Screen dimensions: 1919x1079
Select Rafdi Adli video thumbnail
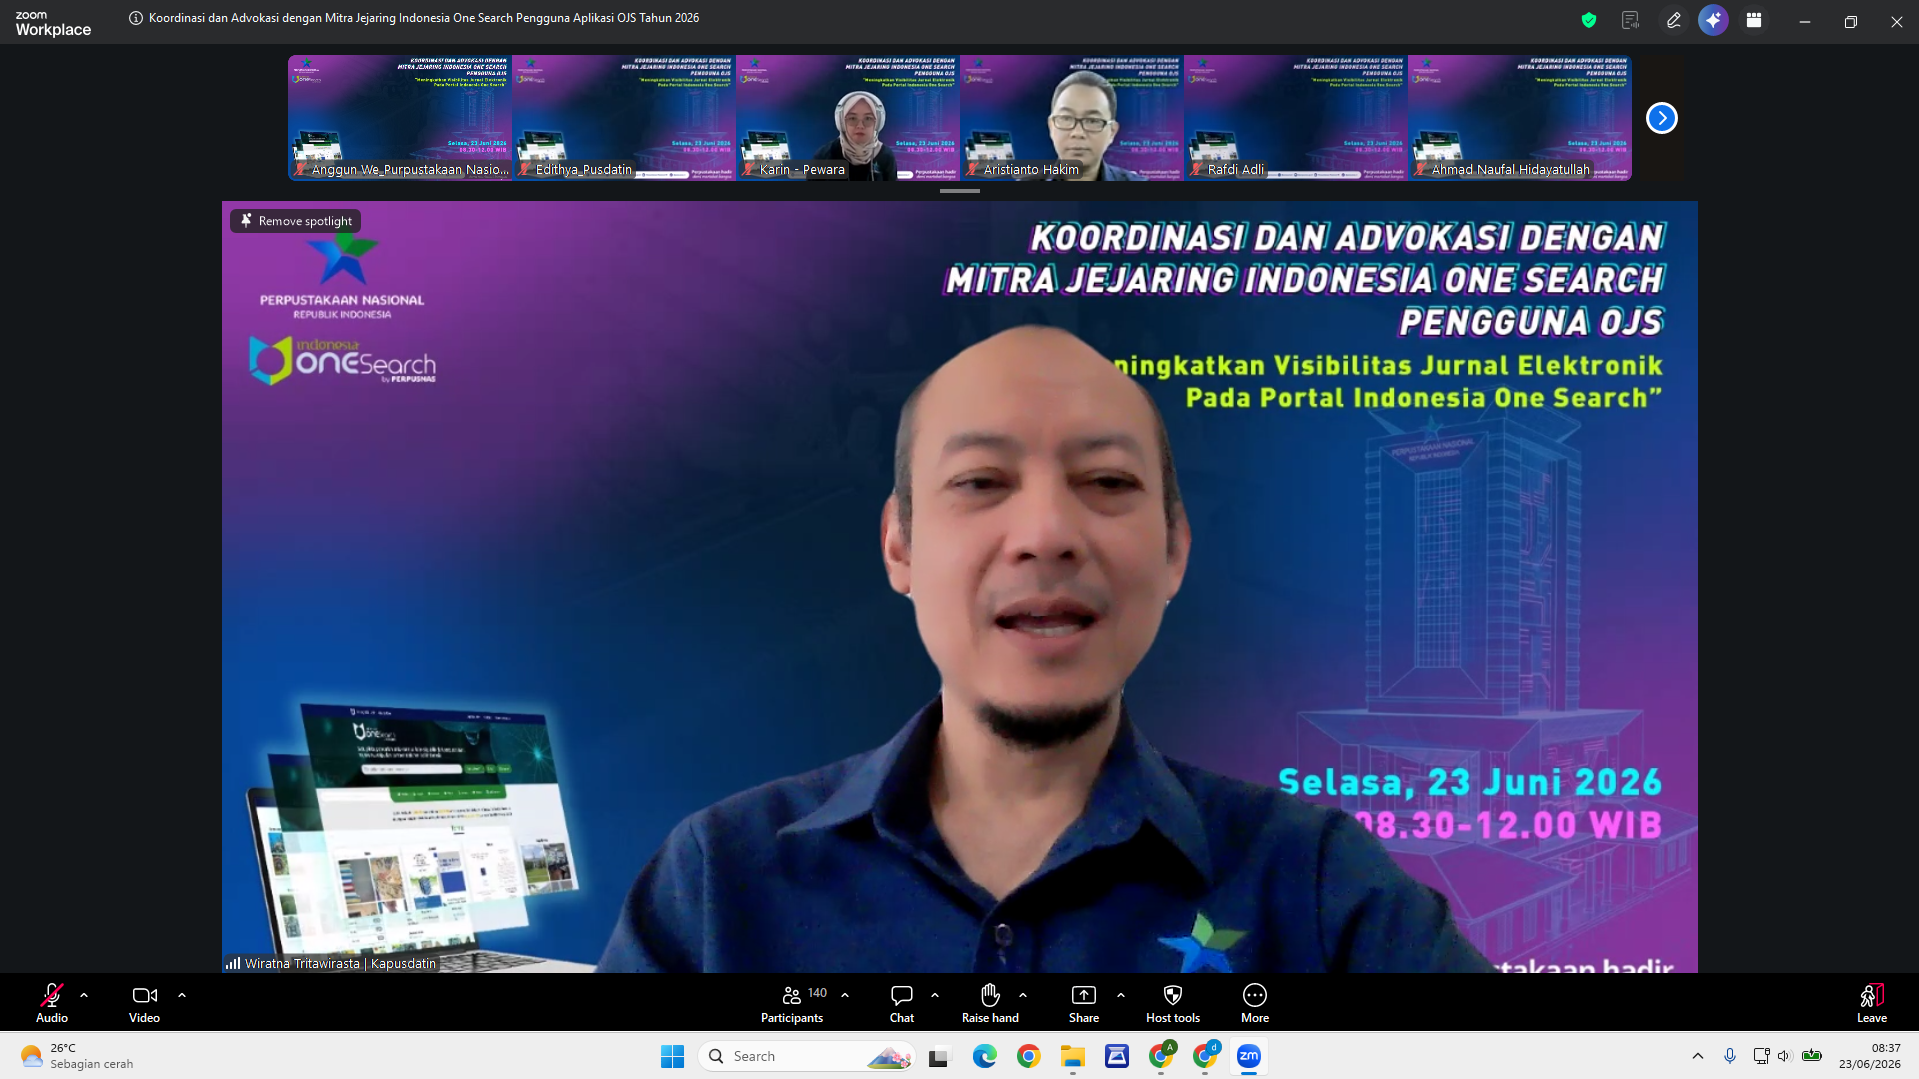pyautogui.click(x=1296, y=118)
